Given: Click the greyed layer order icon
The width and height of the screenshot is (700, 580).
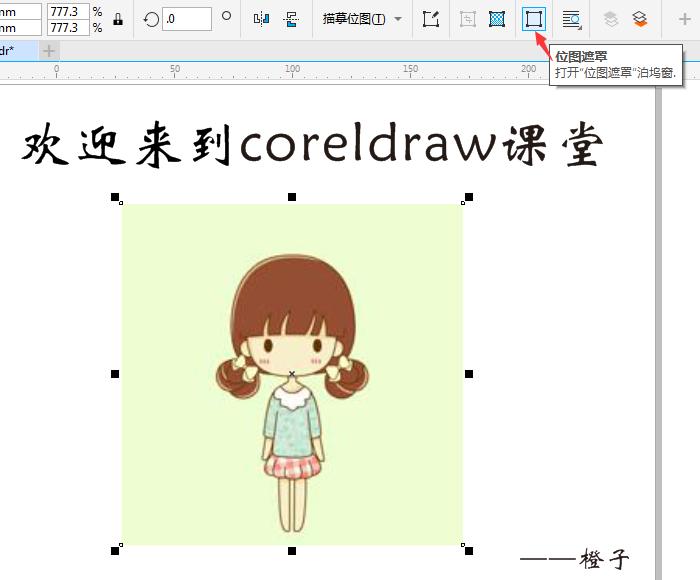Looking at the screenshot, I should 611,19.
